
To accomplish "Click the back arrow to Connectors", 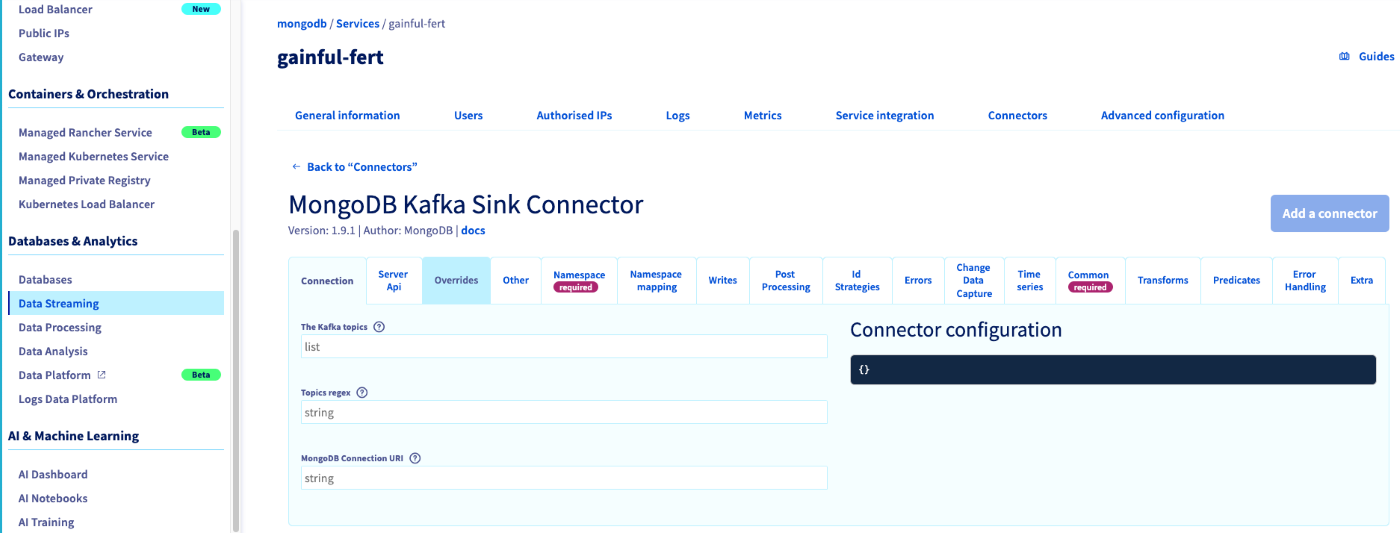I will pos(296,167).
